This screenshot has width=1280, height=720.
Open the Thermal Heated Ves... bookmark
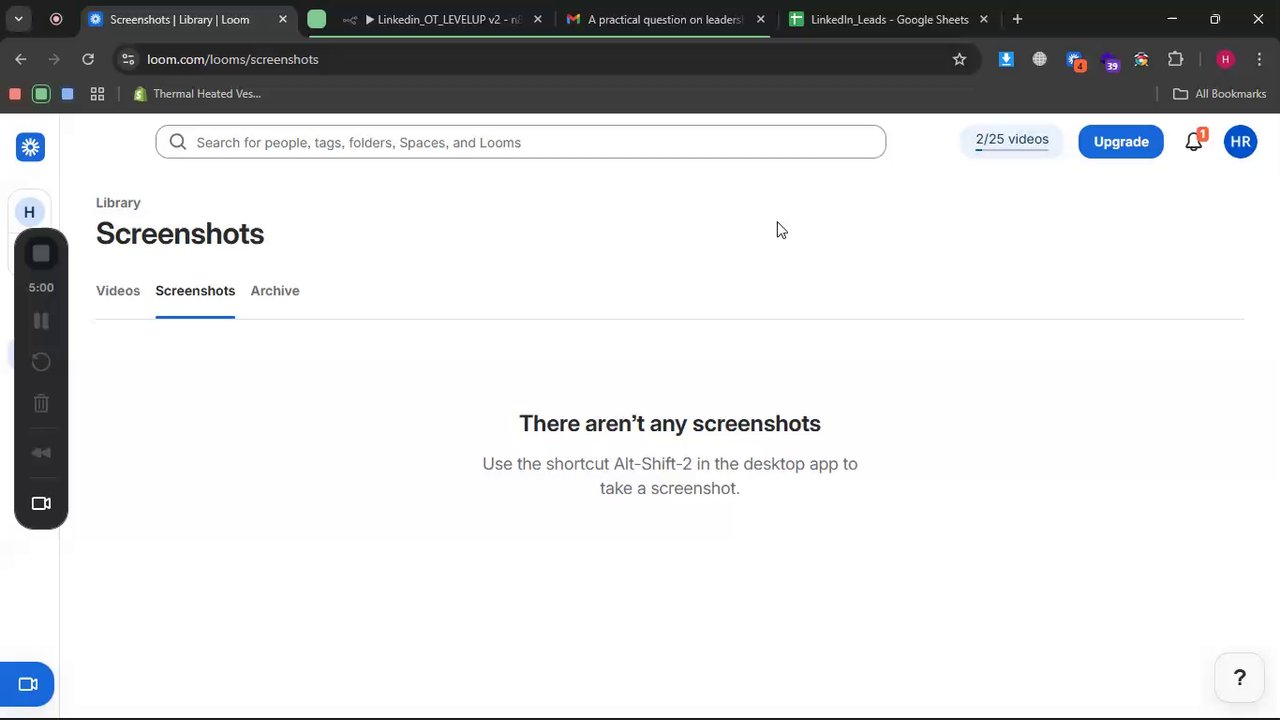[x=197, y=94]
